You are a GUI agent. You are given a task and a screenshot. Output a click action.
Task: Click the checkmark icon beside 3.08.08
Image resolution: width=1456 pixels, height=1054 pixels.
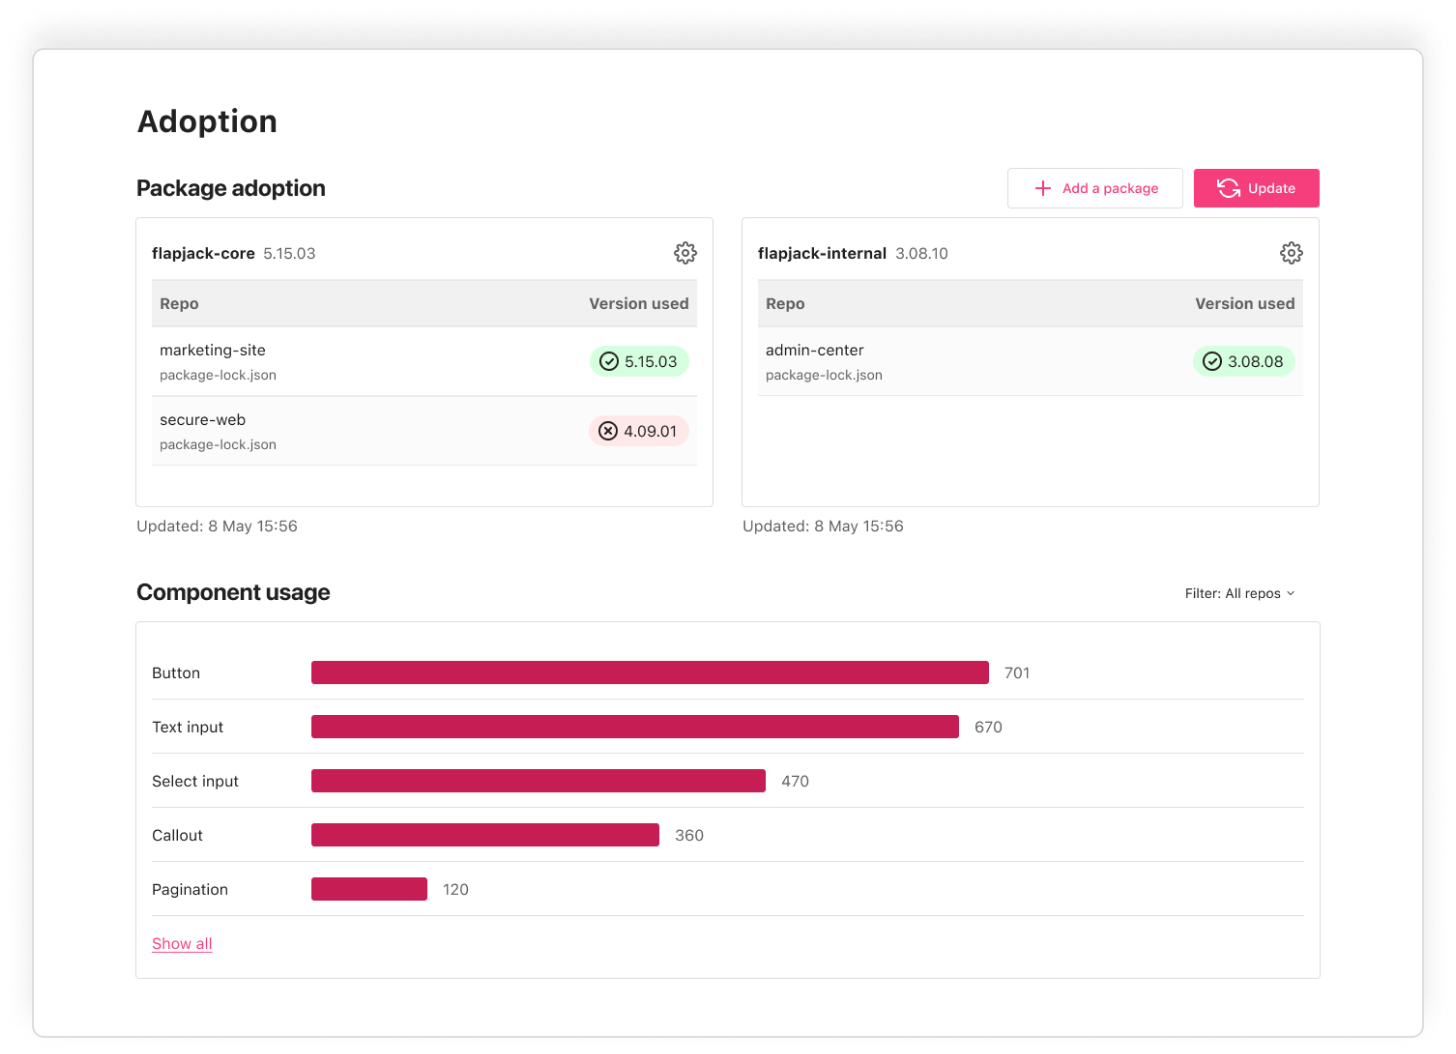click(x=1213, y=361)
